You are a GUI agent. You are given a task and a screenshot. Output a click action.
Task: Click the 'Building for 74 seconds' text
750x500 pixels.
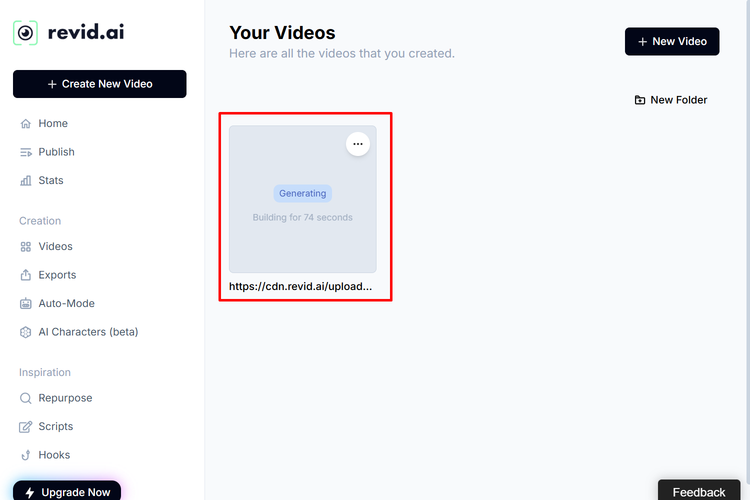click(x=303, y=218)
